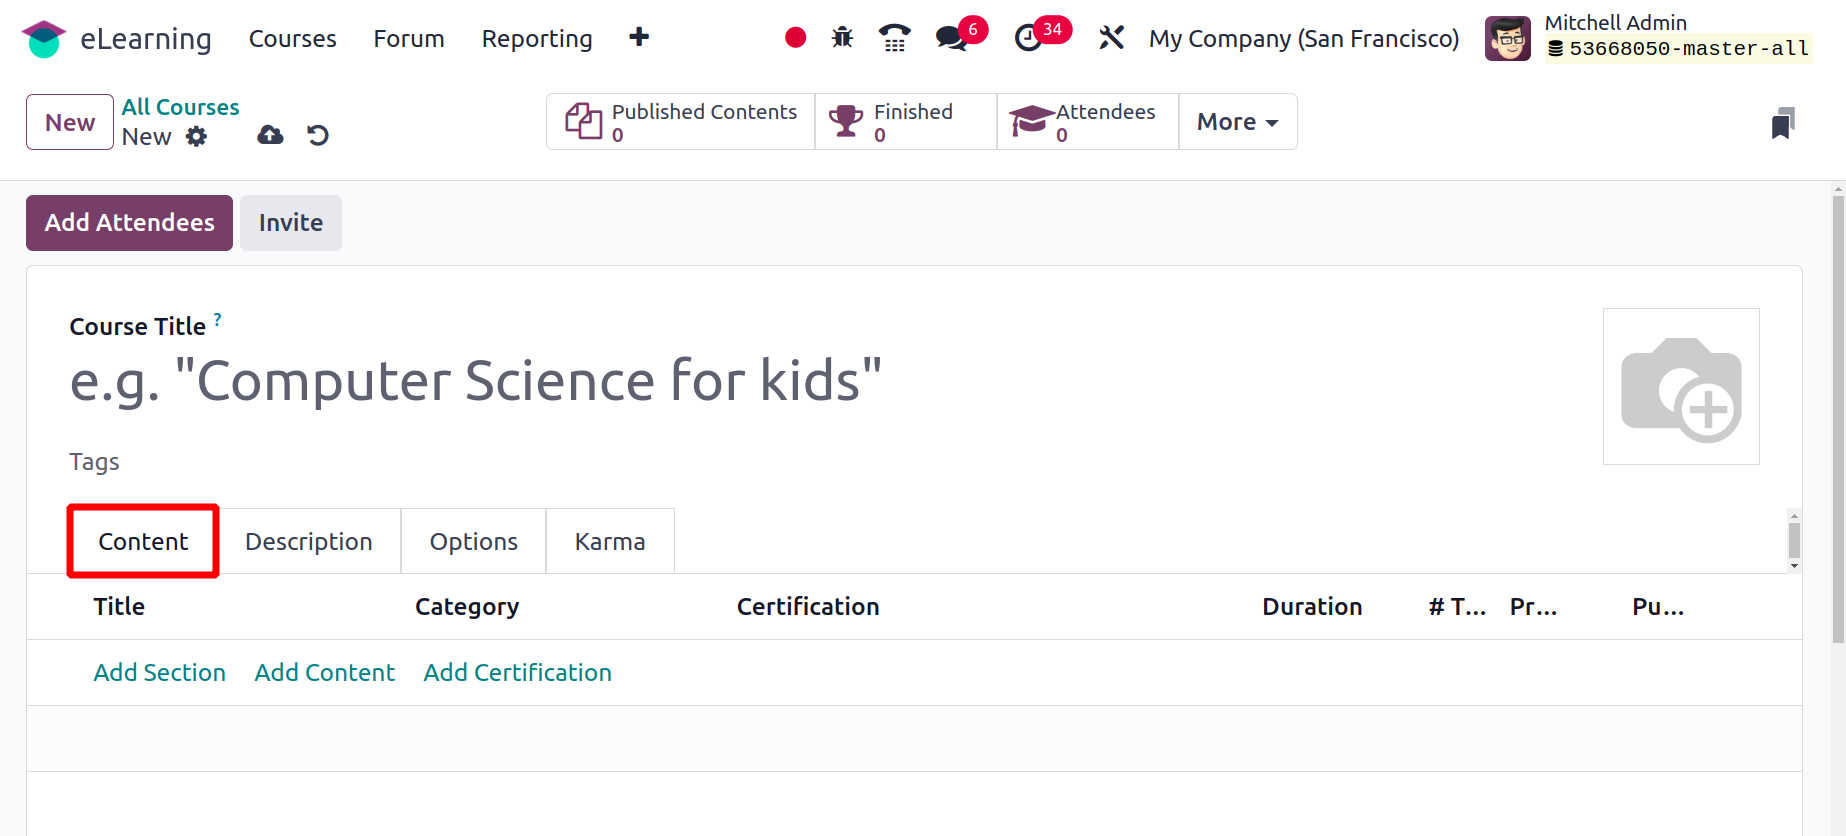
Task: Click the Add Attendees button
Action: [129, 223]
